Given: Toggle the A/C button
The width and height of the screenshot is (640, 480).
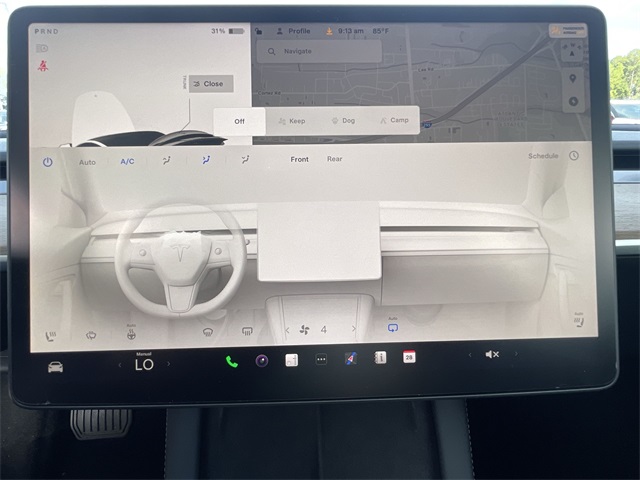Looking at the screenshot, I should [127, 161].
